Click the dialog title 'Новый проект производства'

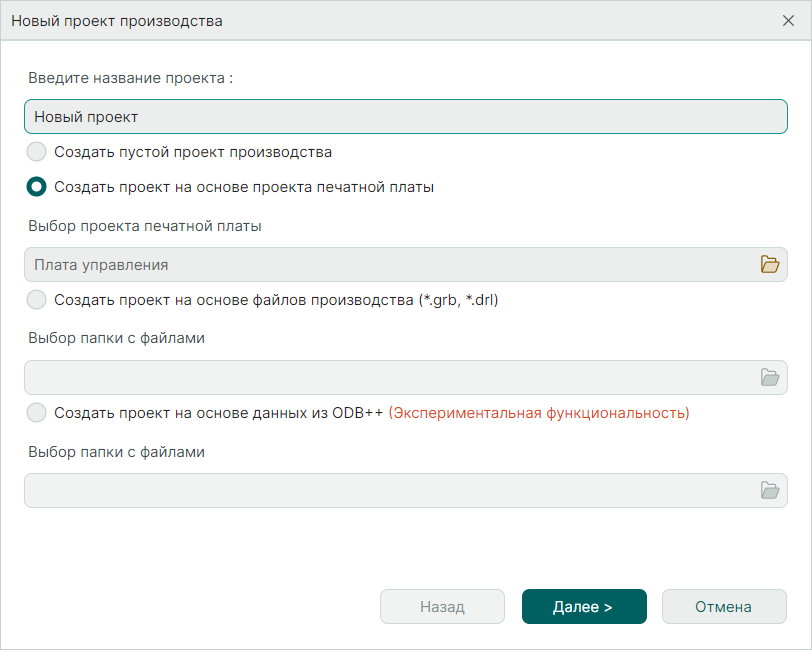[x=115, y=20]
